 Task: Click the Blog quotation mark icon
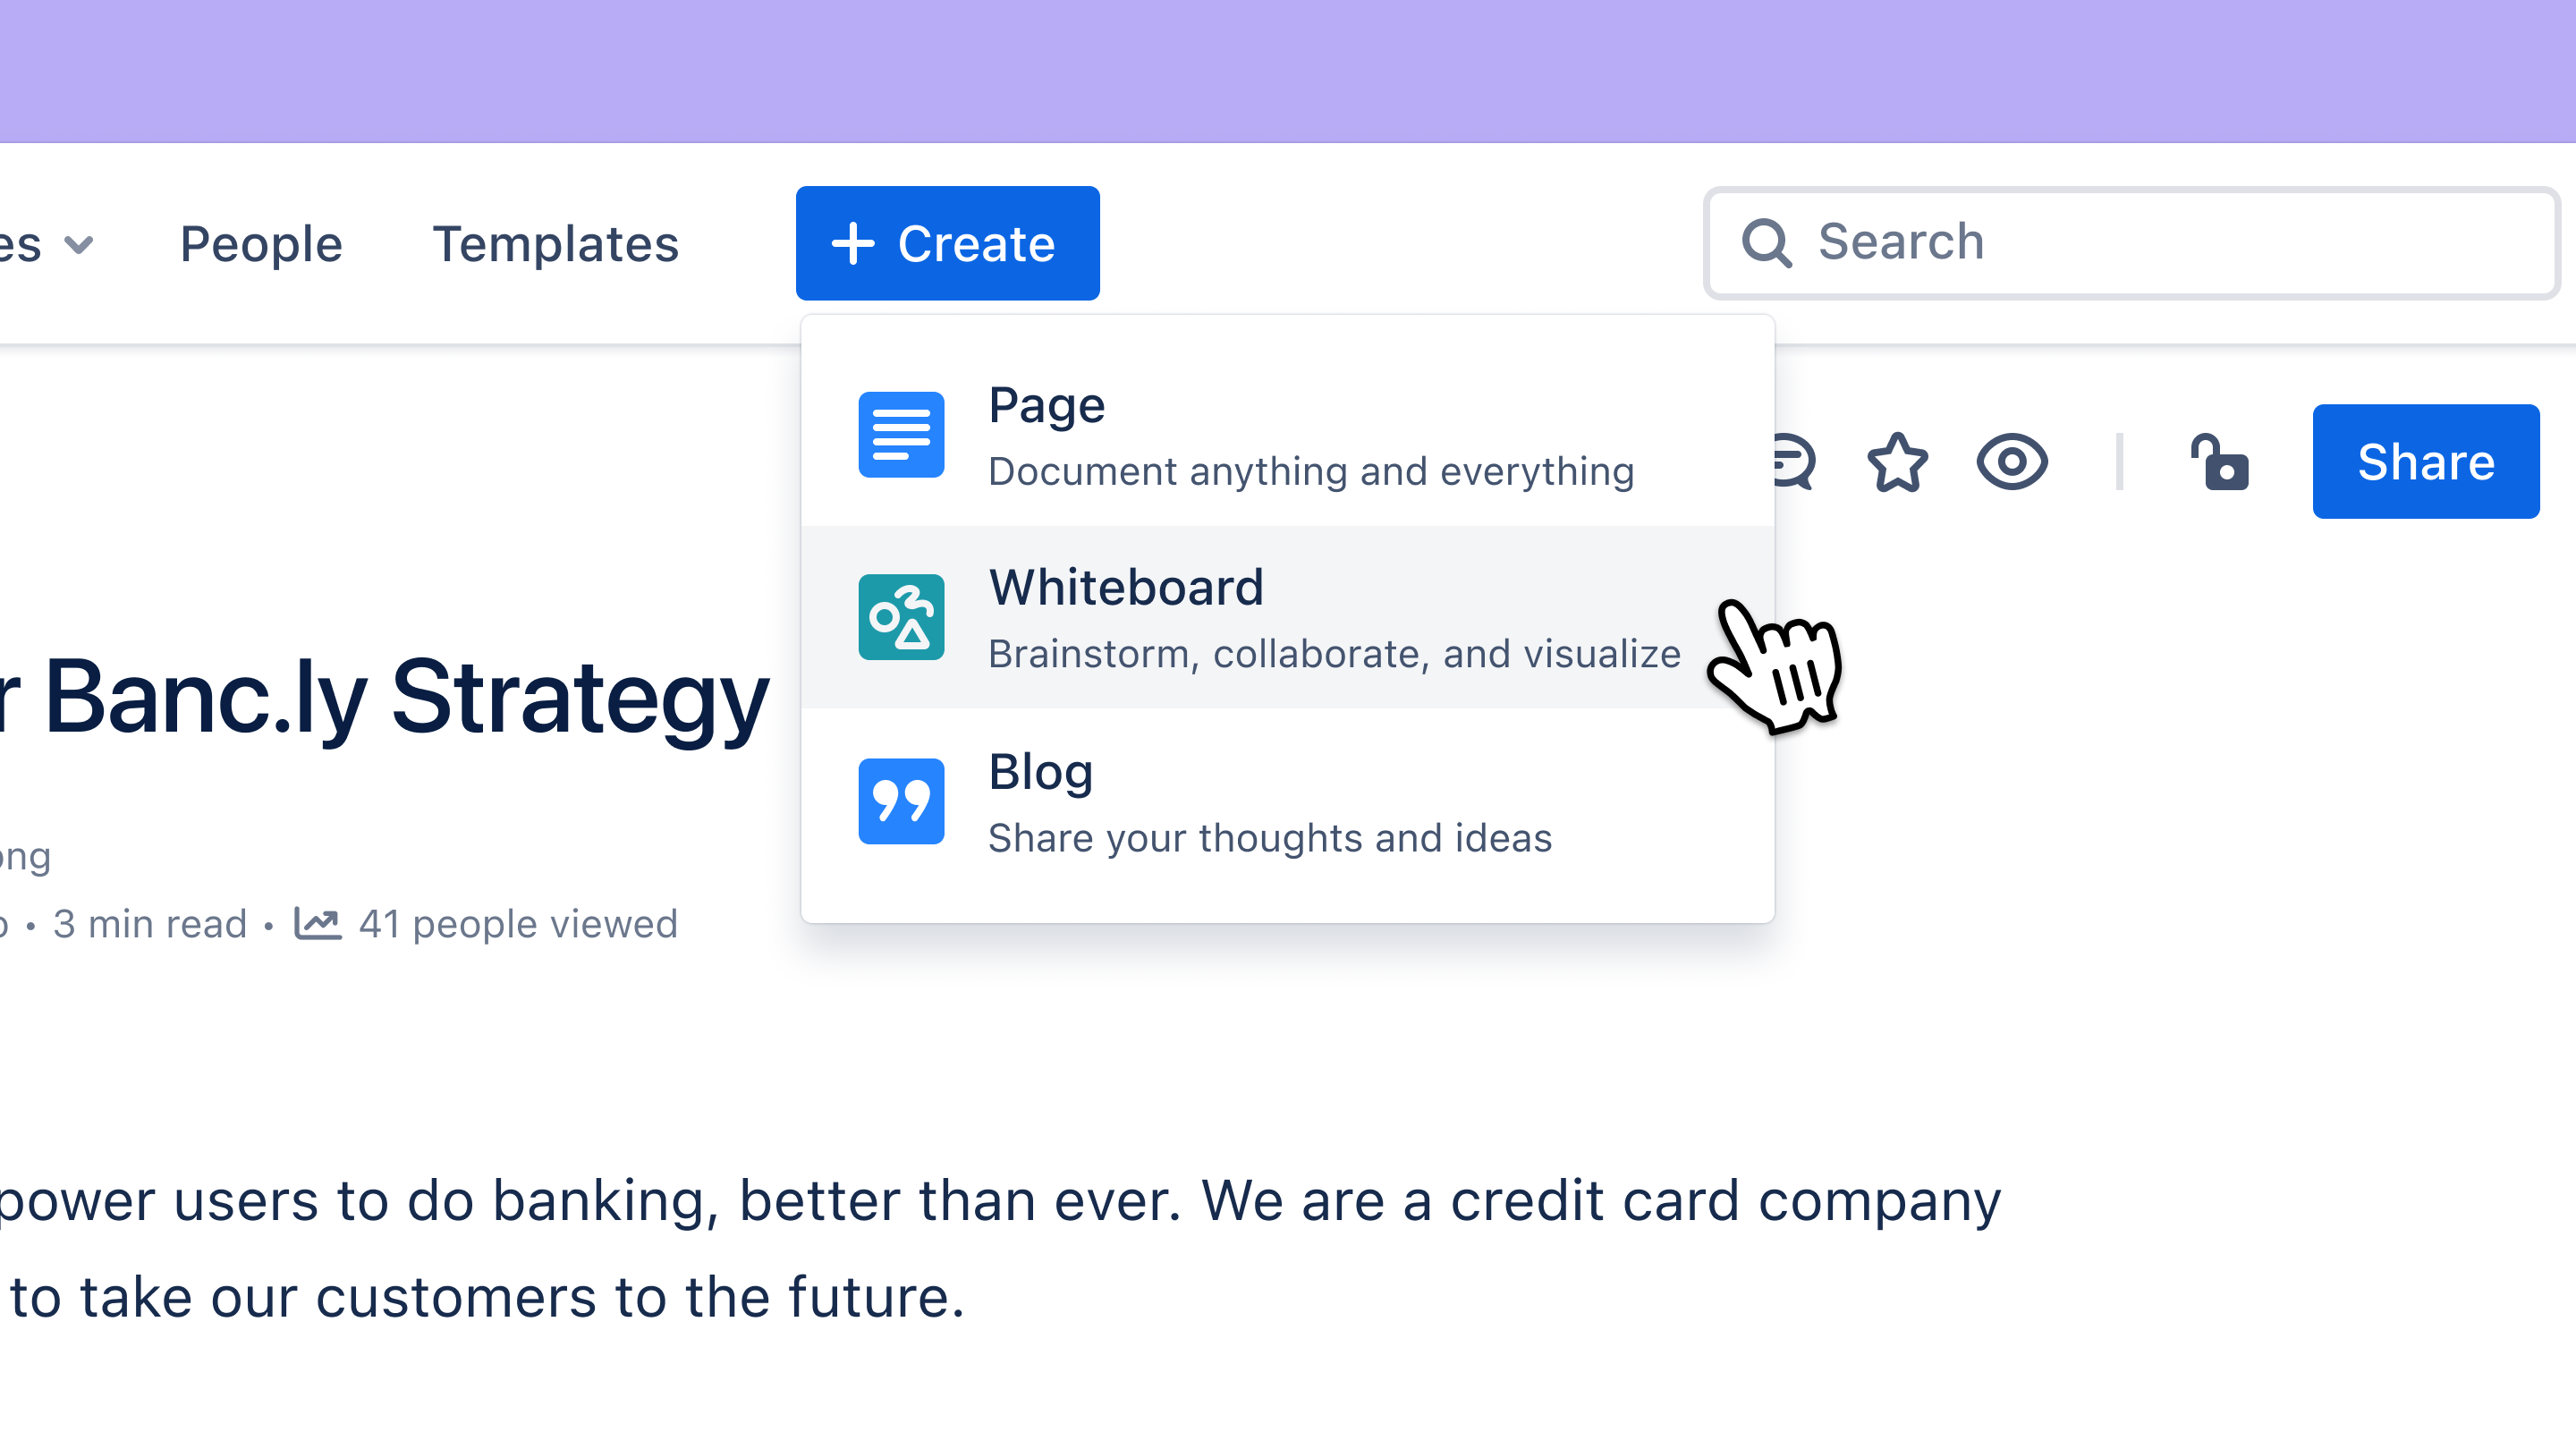901,801
